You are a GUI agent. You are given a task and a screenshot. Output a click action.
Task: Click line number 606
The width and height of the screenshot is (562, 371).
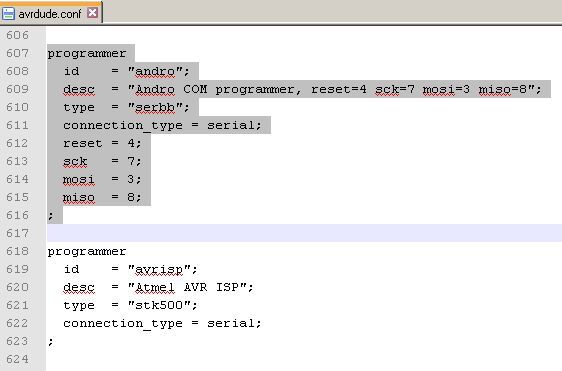click(17, 35)
